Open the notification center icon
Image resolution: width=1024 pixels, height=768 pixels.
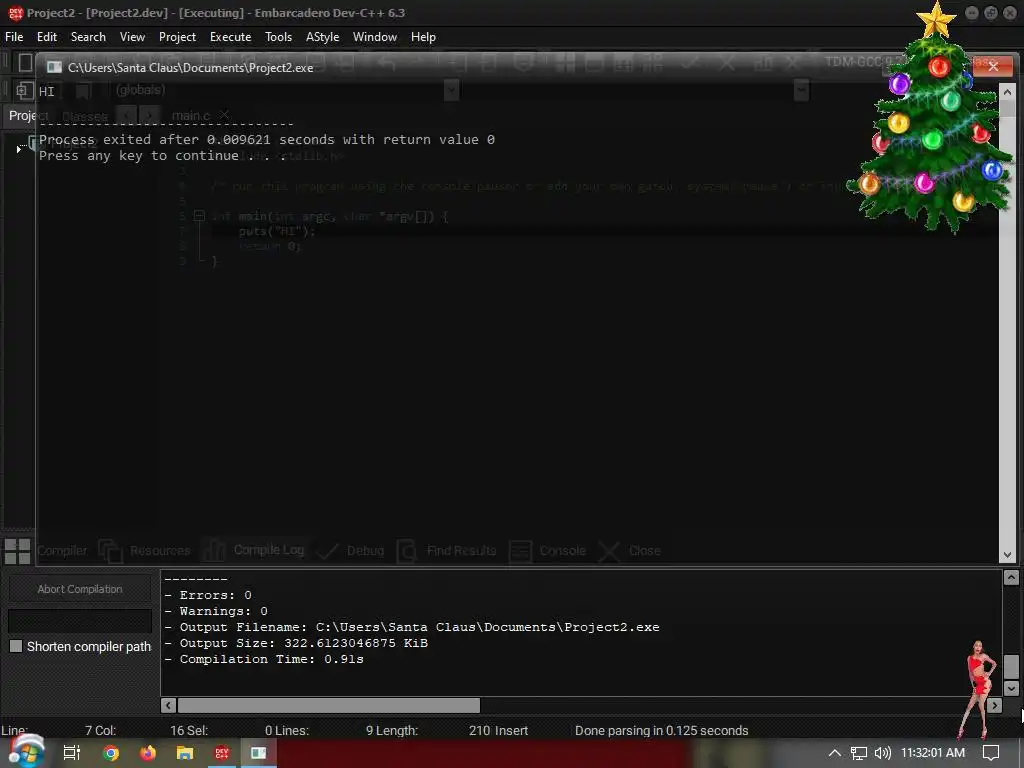point(991,753)
